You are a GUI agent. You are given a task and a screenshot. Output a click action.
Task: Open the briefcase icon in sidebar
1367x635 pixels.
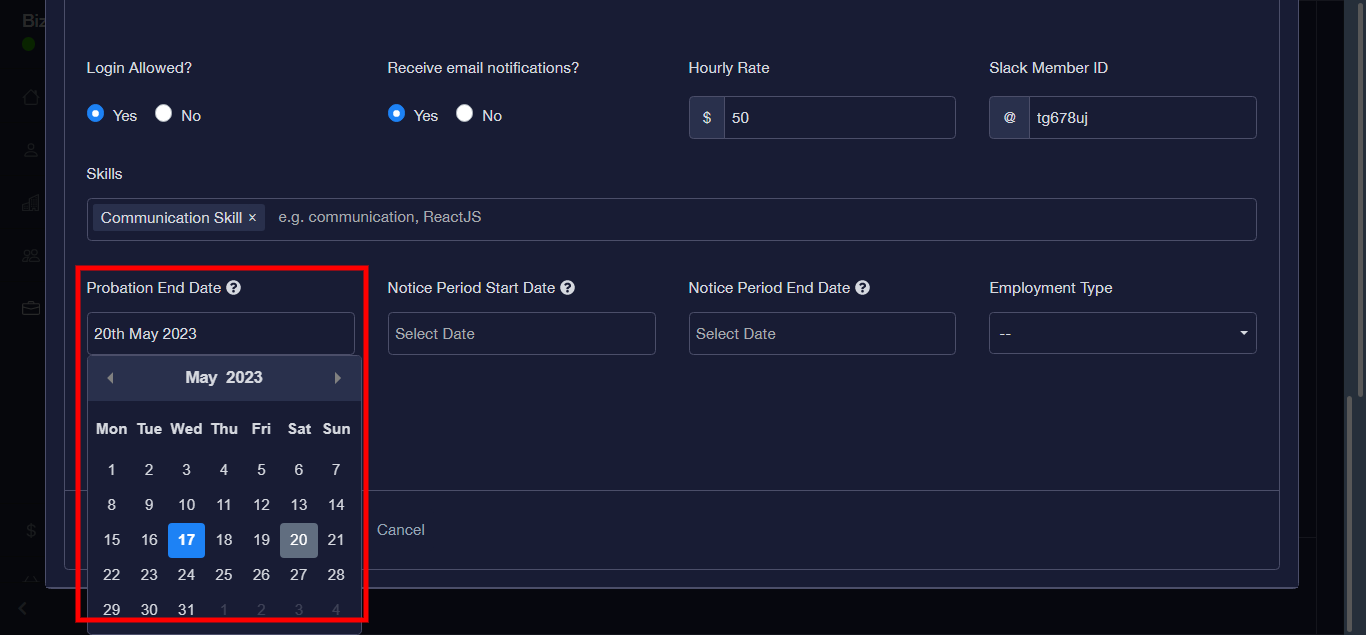click(x=30, y=308)
